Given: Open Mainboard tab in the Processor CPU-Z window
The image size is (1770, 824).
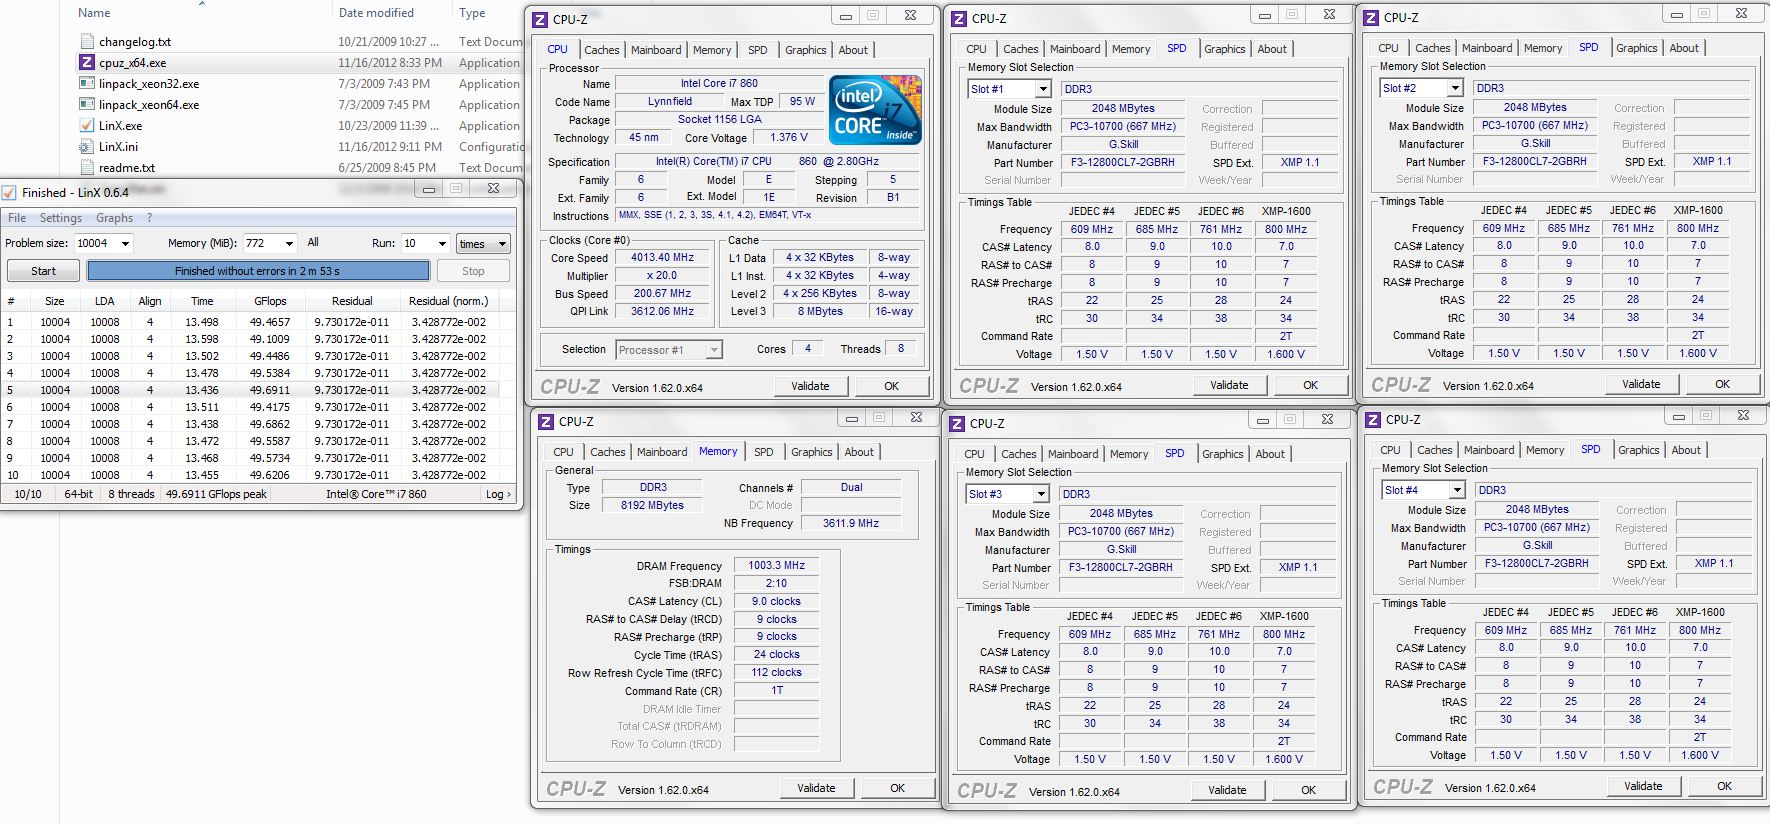Looking at the screenshot, I should pyautogui.click(x=656, y=50).
